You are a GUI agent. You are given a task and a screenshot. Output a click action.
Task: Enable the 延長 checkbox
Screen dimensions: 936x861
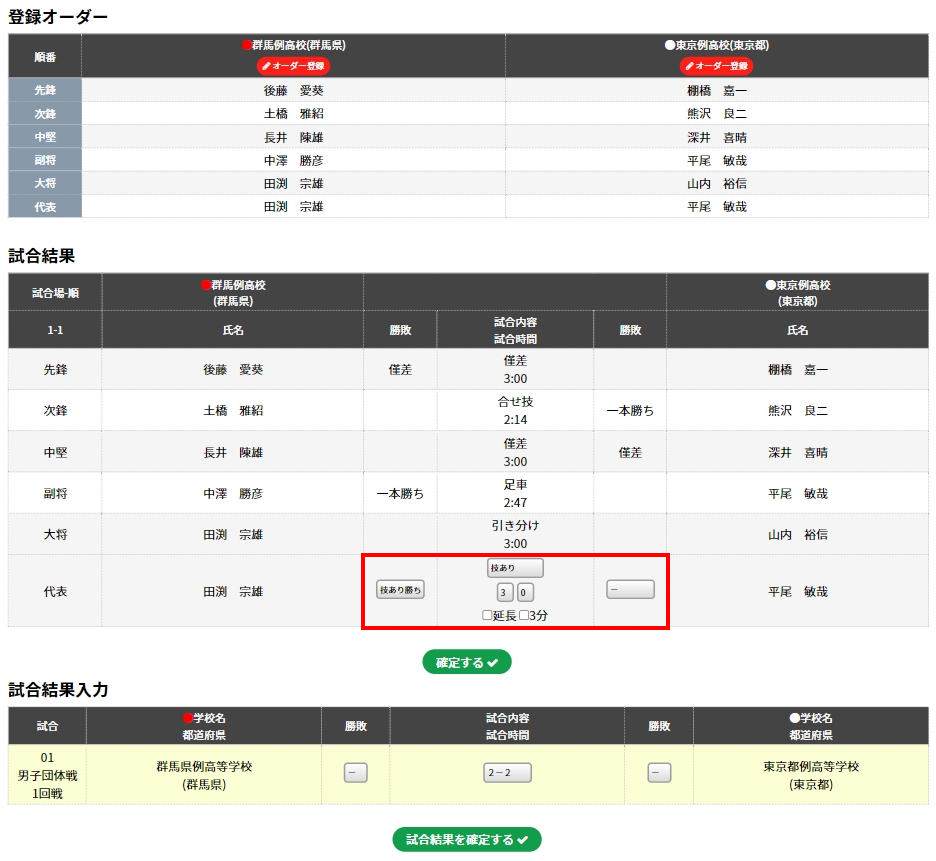(487, 615)
